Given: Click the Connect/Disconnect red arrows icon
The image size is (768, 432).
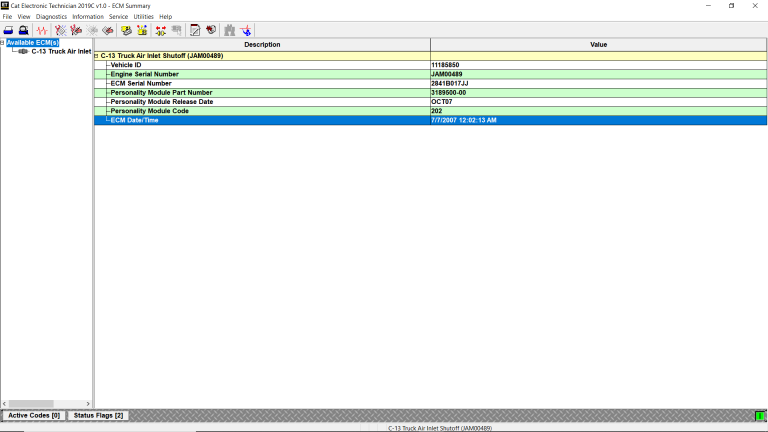Looking at the screenshot, I should tap(161, 30).
